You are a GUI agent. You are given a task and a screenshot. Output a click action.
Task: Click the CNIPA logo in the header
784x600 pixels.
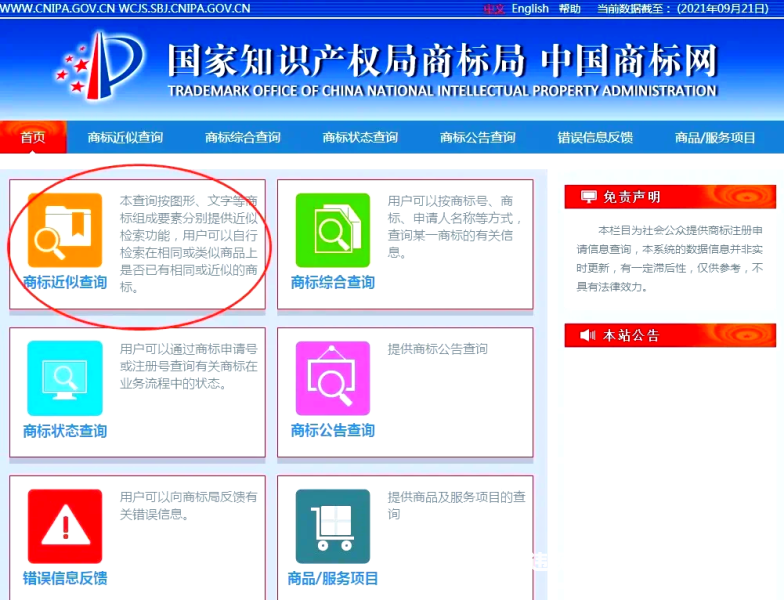point(100,66)
